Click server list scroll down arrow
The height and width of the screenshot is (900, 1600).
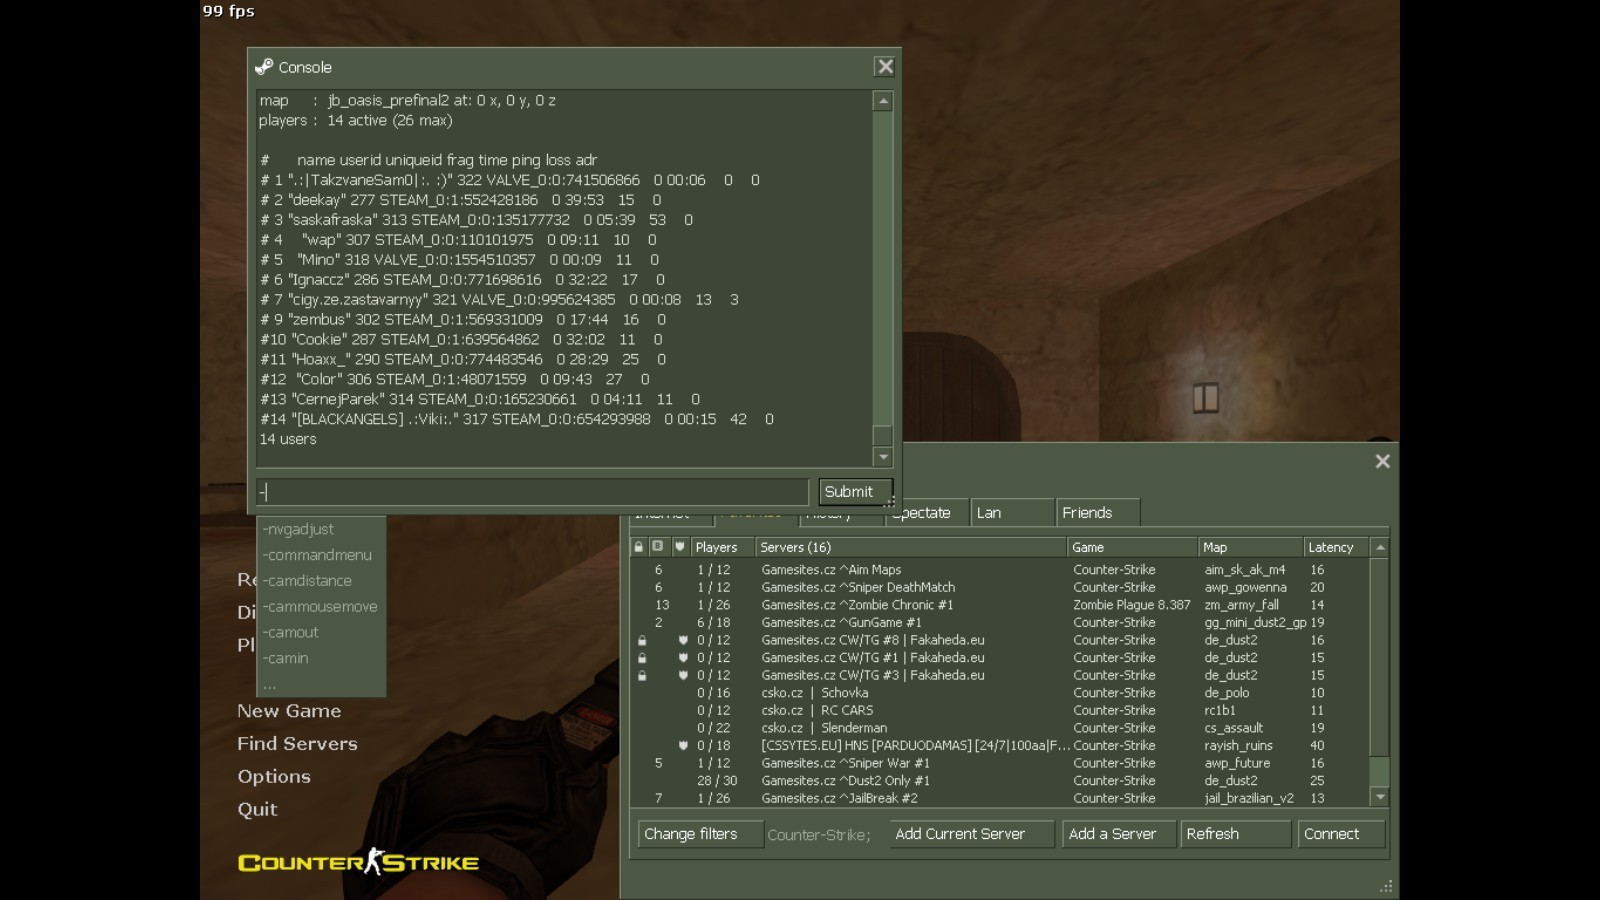point(1380,797)
